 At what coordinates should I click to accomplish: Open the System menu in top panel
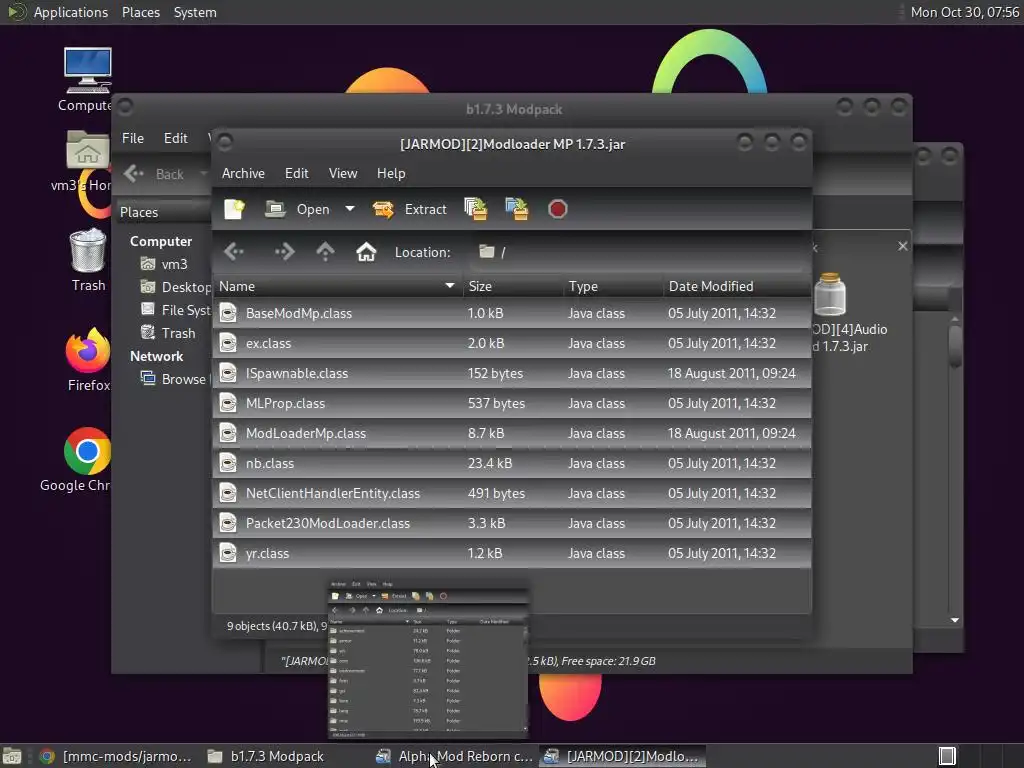[x=195, y=12]
